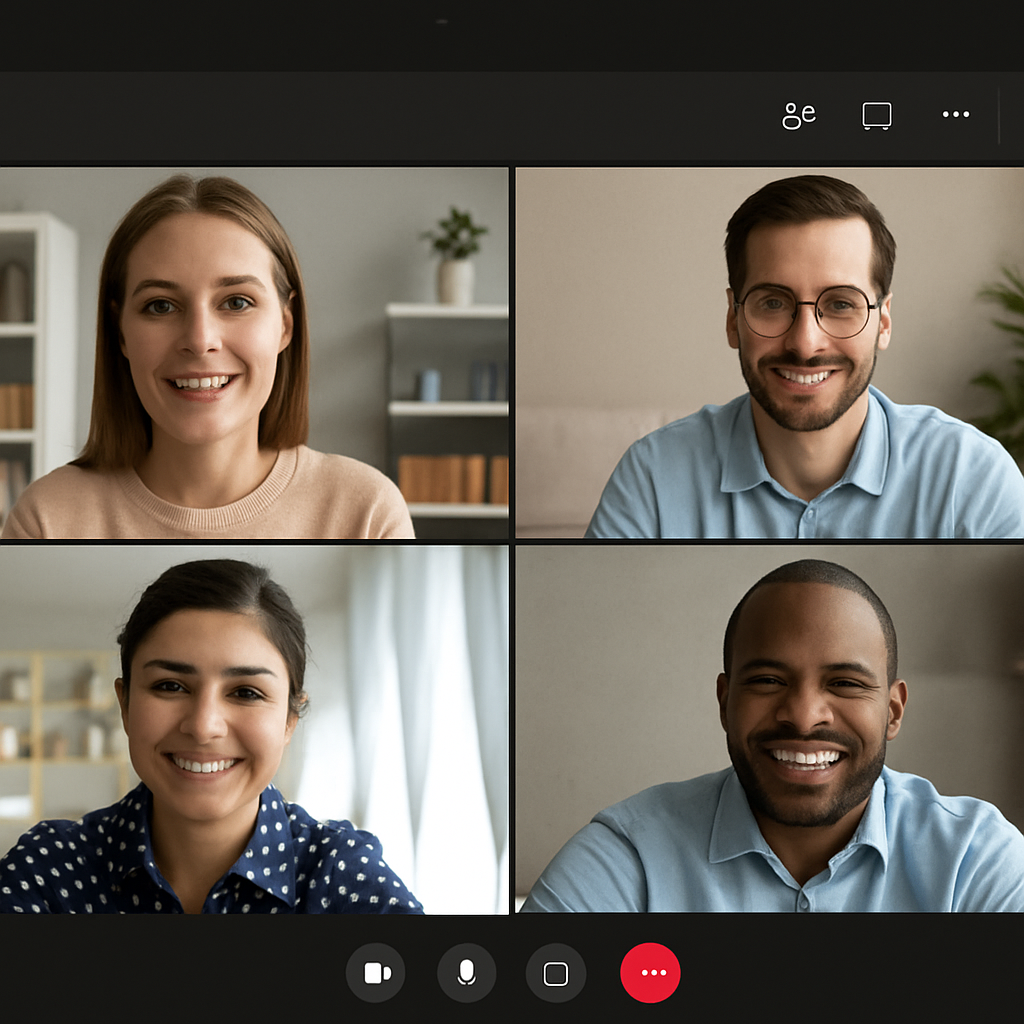Open the white three-dot menu in top bar
1024x1024 pixels.
point(955,115)
